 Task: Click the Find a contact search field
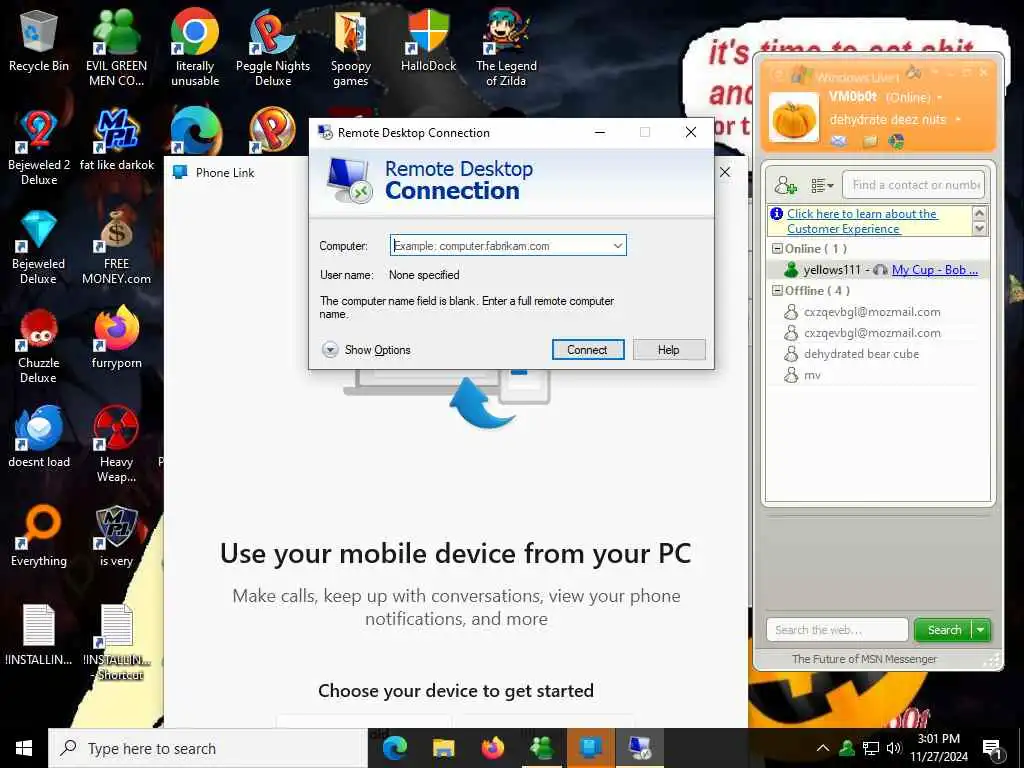click(x=913, y=185)
